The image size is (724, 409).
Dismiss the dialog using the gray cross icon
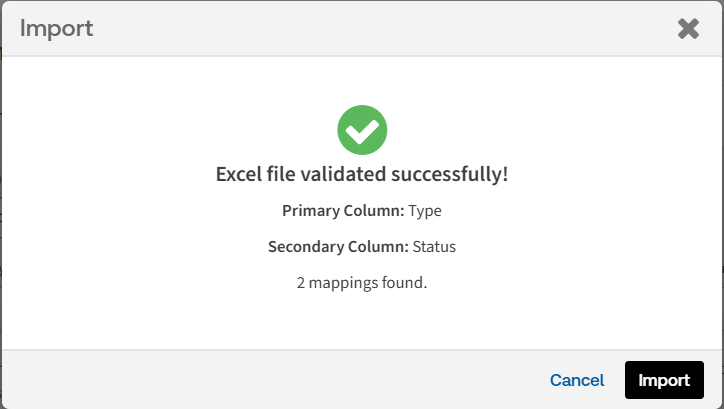tap(688, 28)
